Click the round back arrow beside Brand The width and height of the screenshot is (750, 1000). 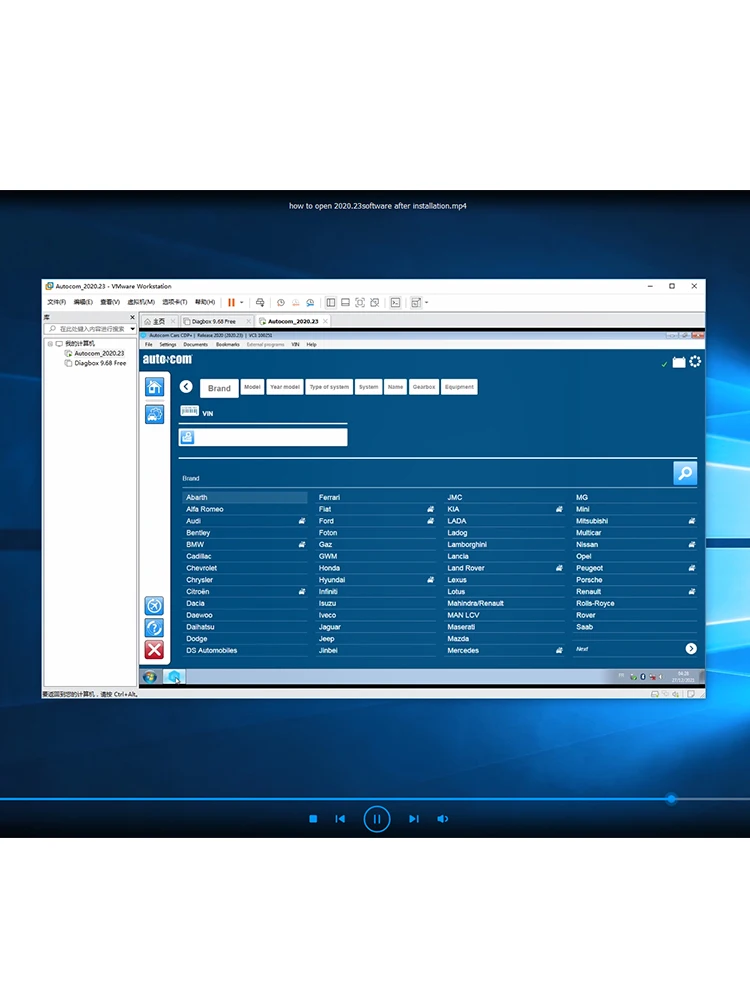(186, 386)
